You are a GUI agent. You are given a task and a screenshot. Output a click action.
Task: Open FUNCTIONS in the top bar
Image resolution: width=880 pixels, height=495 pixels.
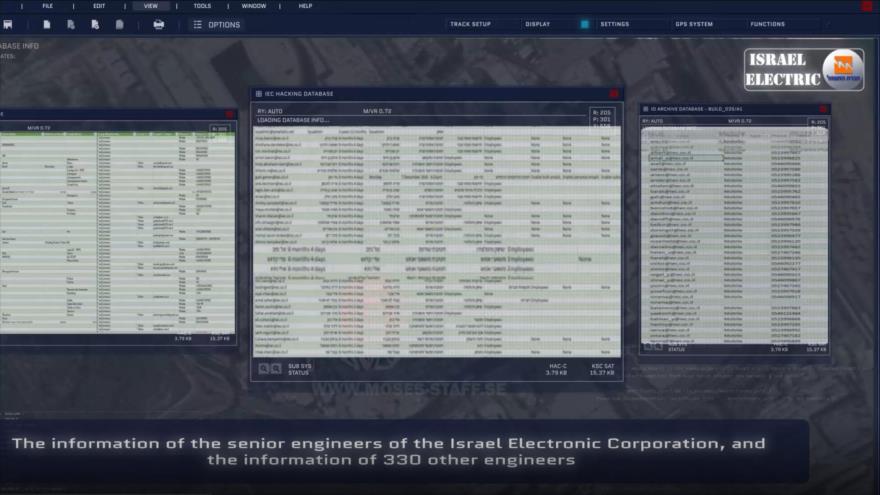[767, 24]
